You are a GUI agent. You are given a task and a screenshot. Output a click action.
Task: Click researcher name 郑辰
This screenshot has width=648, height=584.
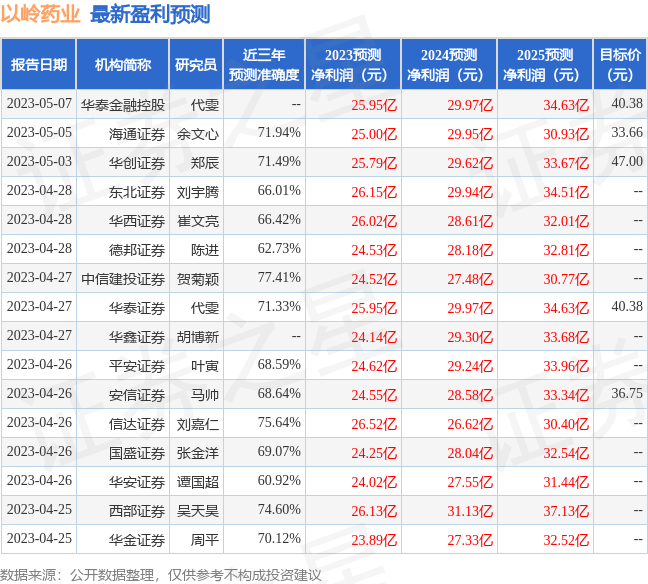(205, 163)
